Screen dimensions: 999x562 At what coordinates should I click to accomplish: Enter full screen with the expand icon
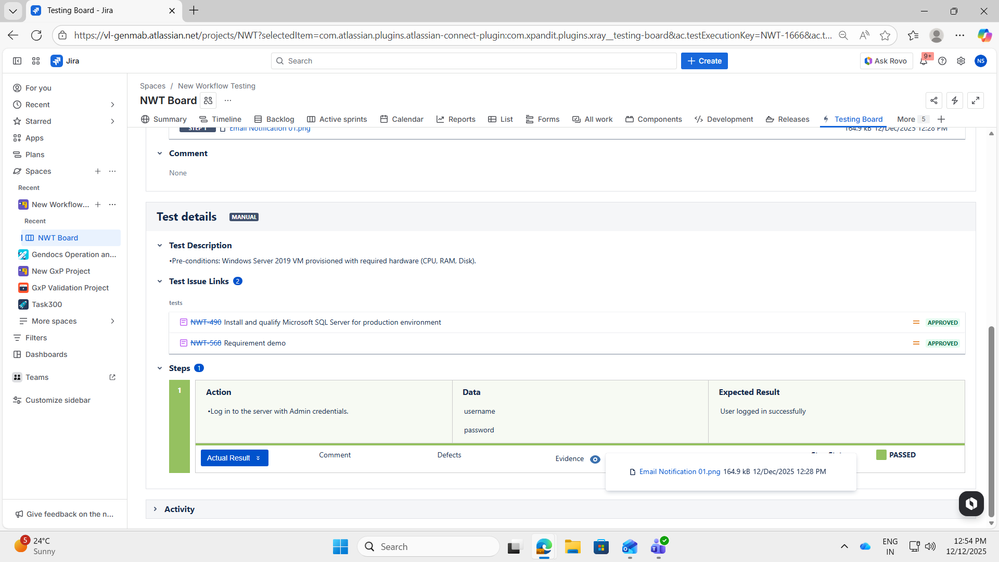975,100
